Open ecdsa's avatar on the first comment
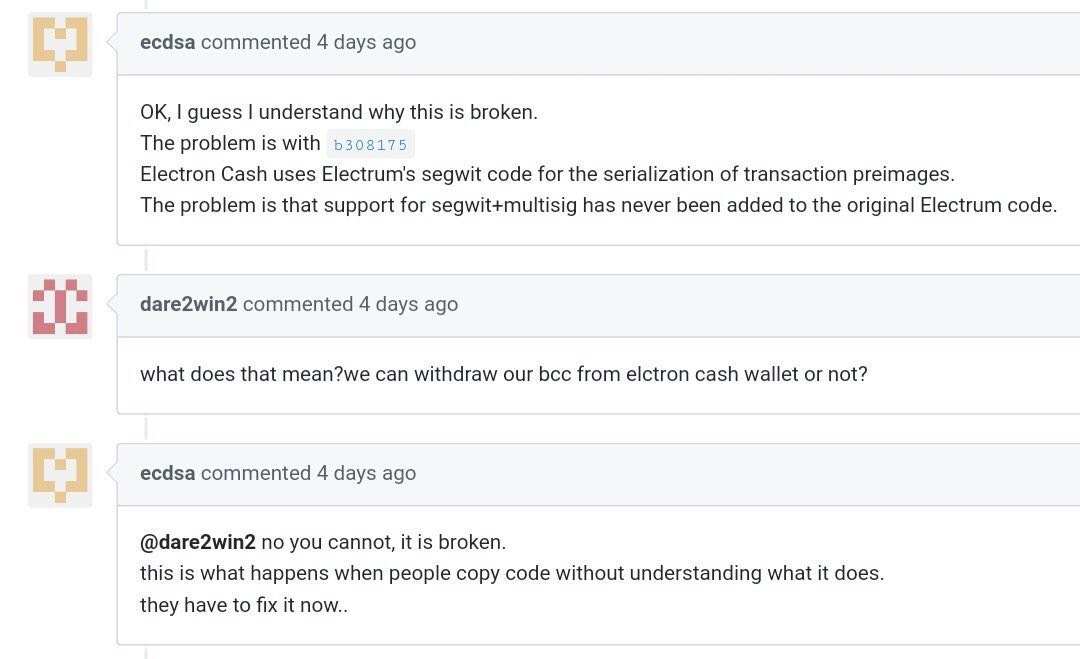1080x659 pixels. [60, 45]
